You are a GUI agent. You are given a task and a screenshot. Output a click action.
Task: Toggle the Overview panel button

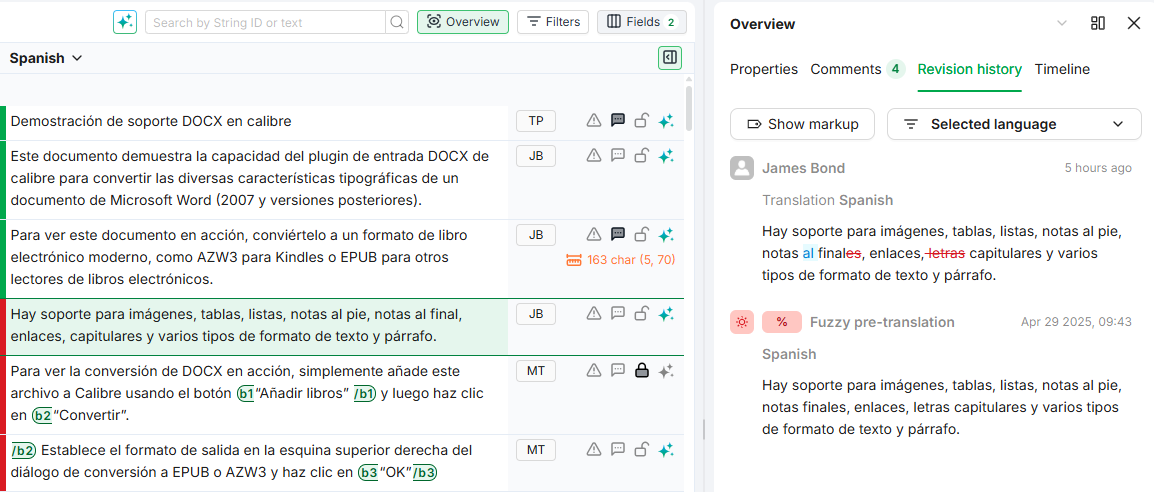(x=463, y=22)
